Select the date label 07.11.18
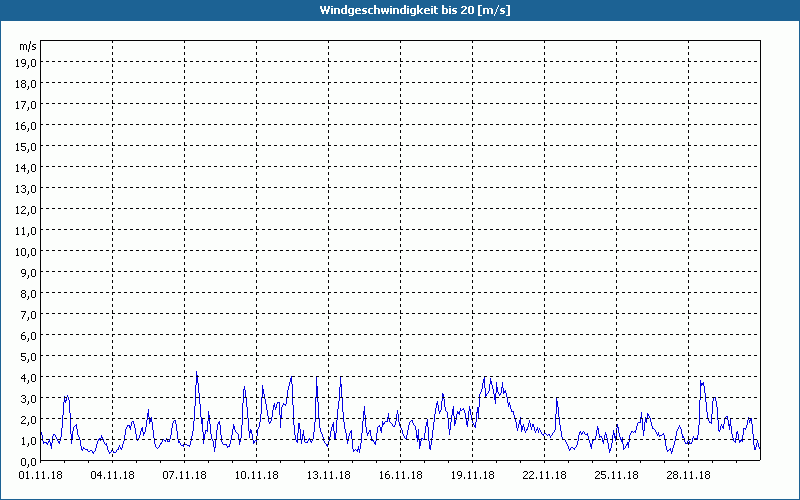 [x=185, y=475]
